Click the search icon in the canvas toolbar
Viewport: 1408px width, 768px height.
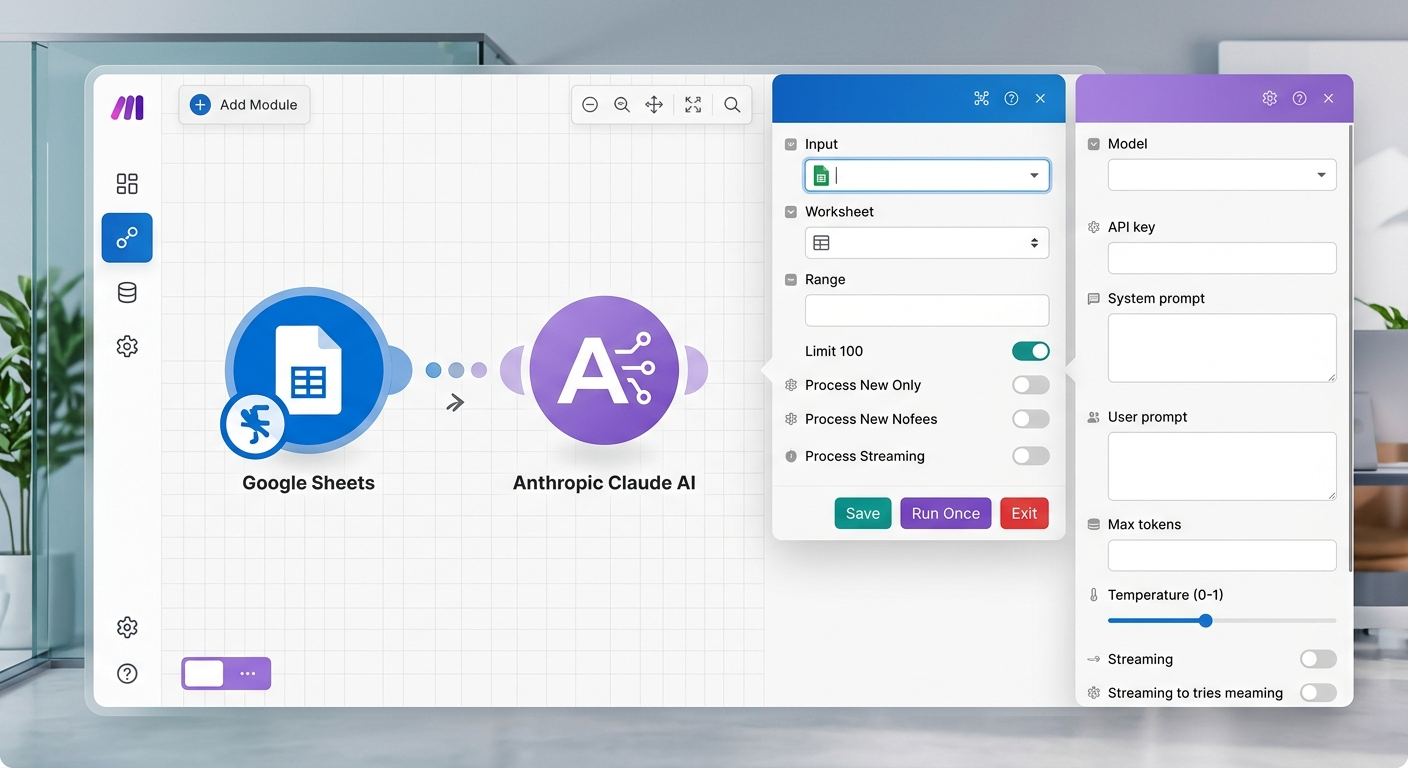pyautogui.click(x=732, y=104)
